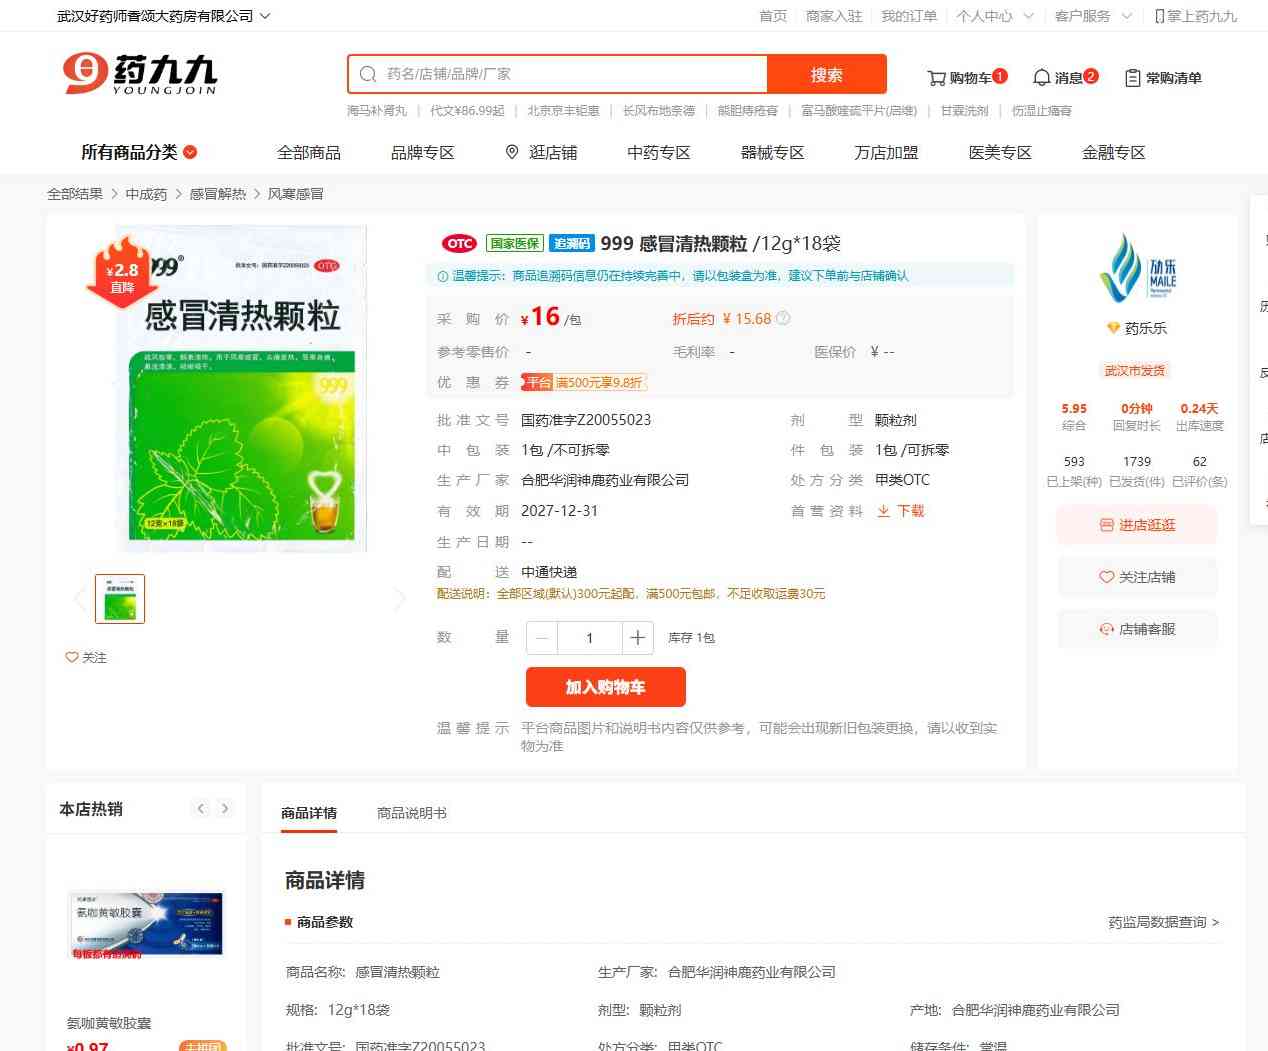Increase quantity with the plus button

click(x=637, y=638)
